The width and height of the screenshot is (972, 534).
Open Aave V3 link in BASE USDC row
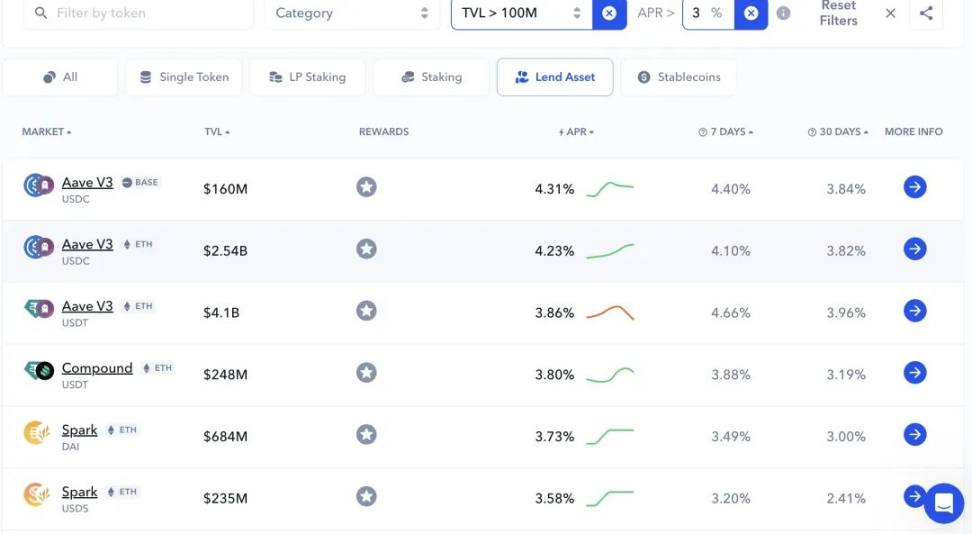[x=87, y=182]
